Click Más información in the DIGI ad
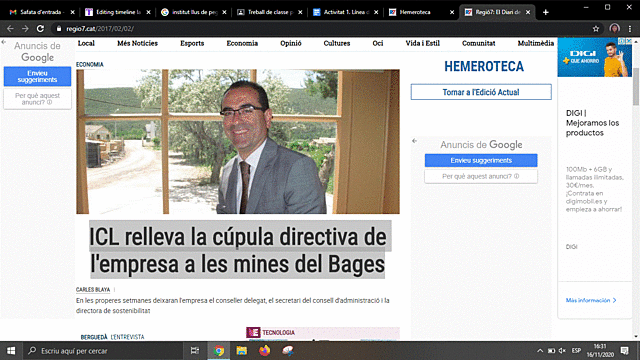The height and width of the screenshot is (360, 640). (591, 300)
